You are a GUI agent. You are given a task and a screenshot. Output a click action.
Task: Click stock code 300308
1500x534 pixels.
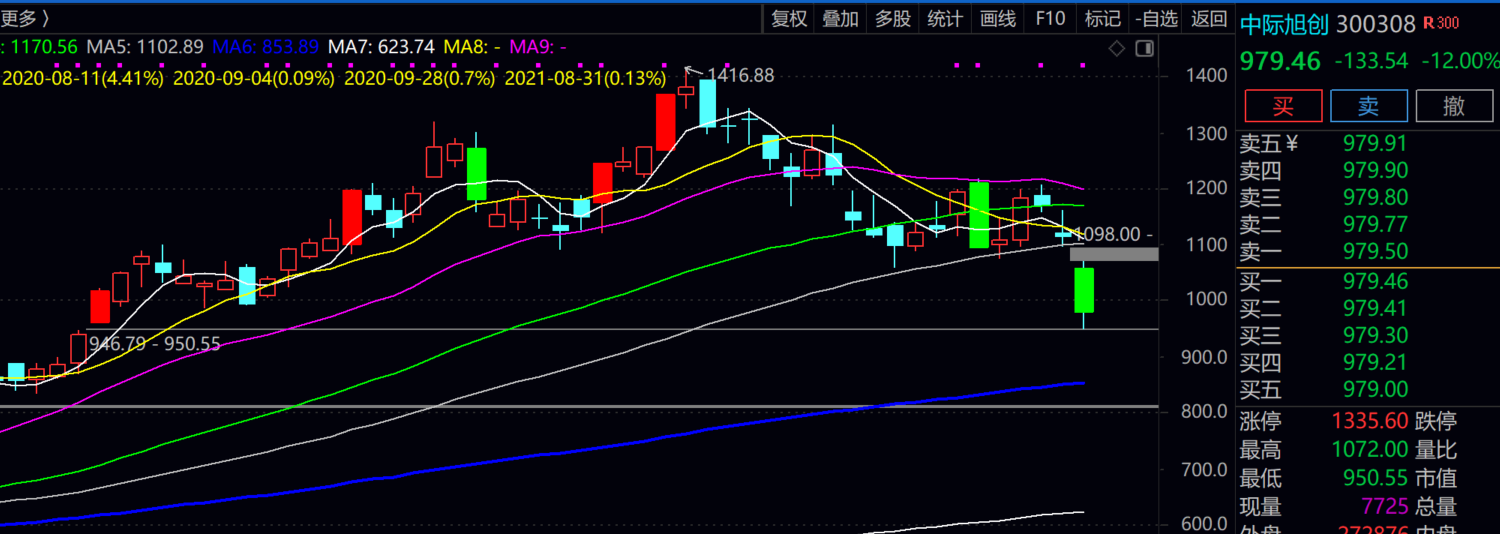[x=1376, y=24]
